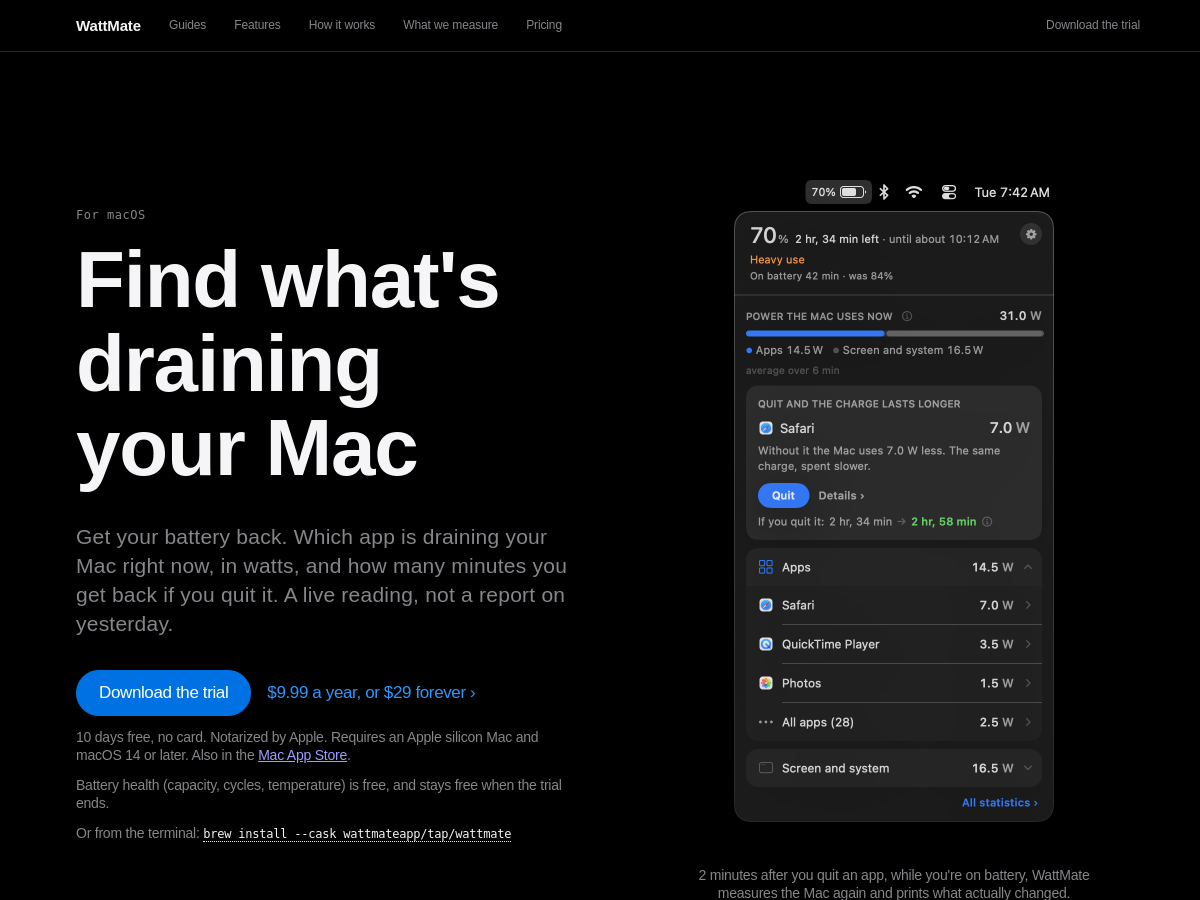Click the Tue 7:42 AM clock
The width and height of the screenshot is (1200, 900).
(1012, 192)
